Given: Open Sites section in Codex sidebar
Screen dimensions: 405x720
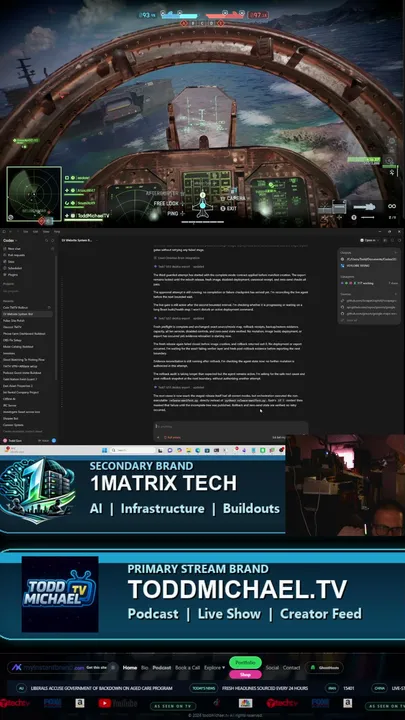Looking at the screenshot, I should pos(11,261).
